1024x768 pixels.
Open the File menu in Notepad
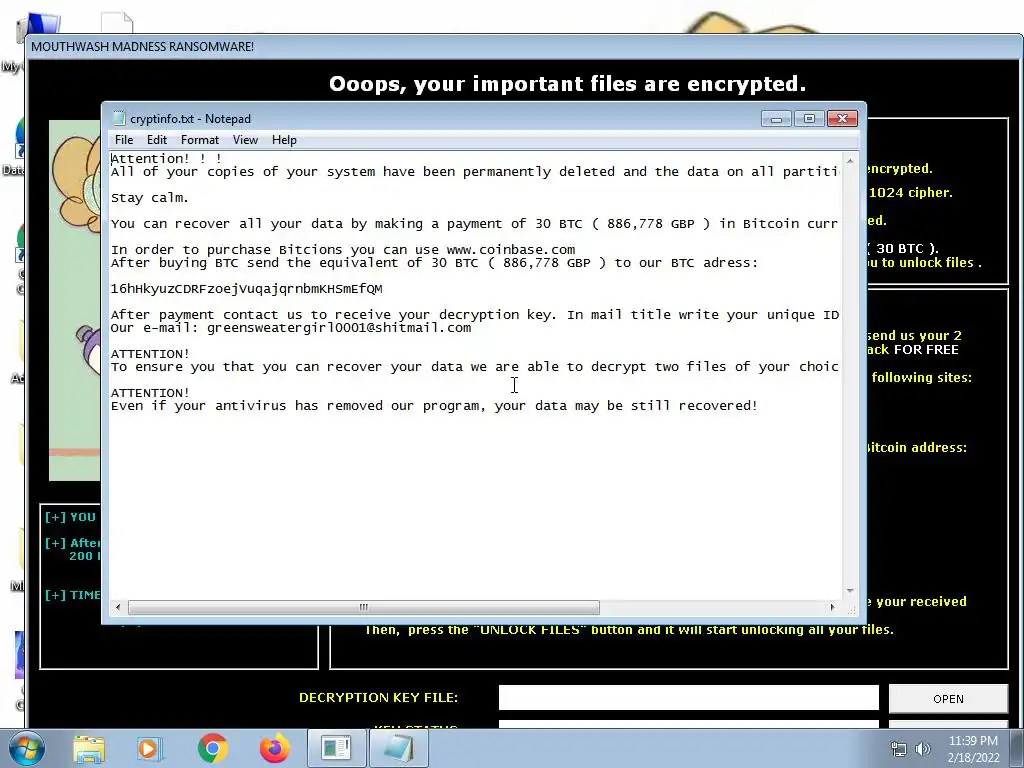[x=123, y=140]
